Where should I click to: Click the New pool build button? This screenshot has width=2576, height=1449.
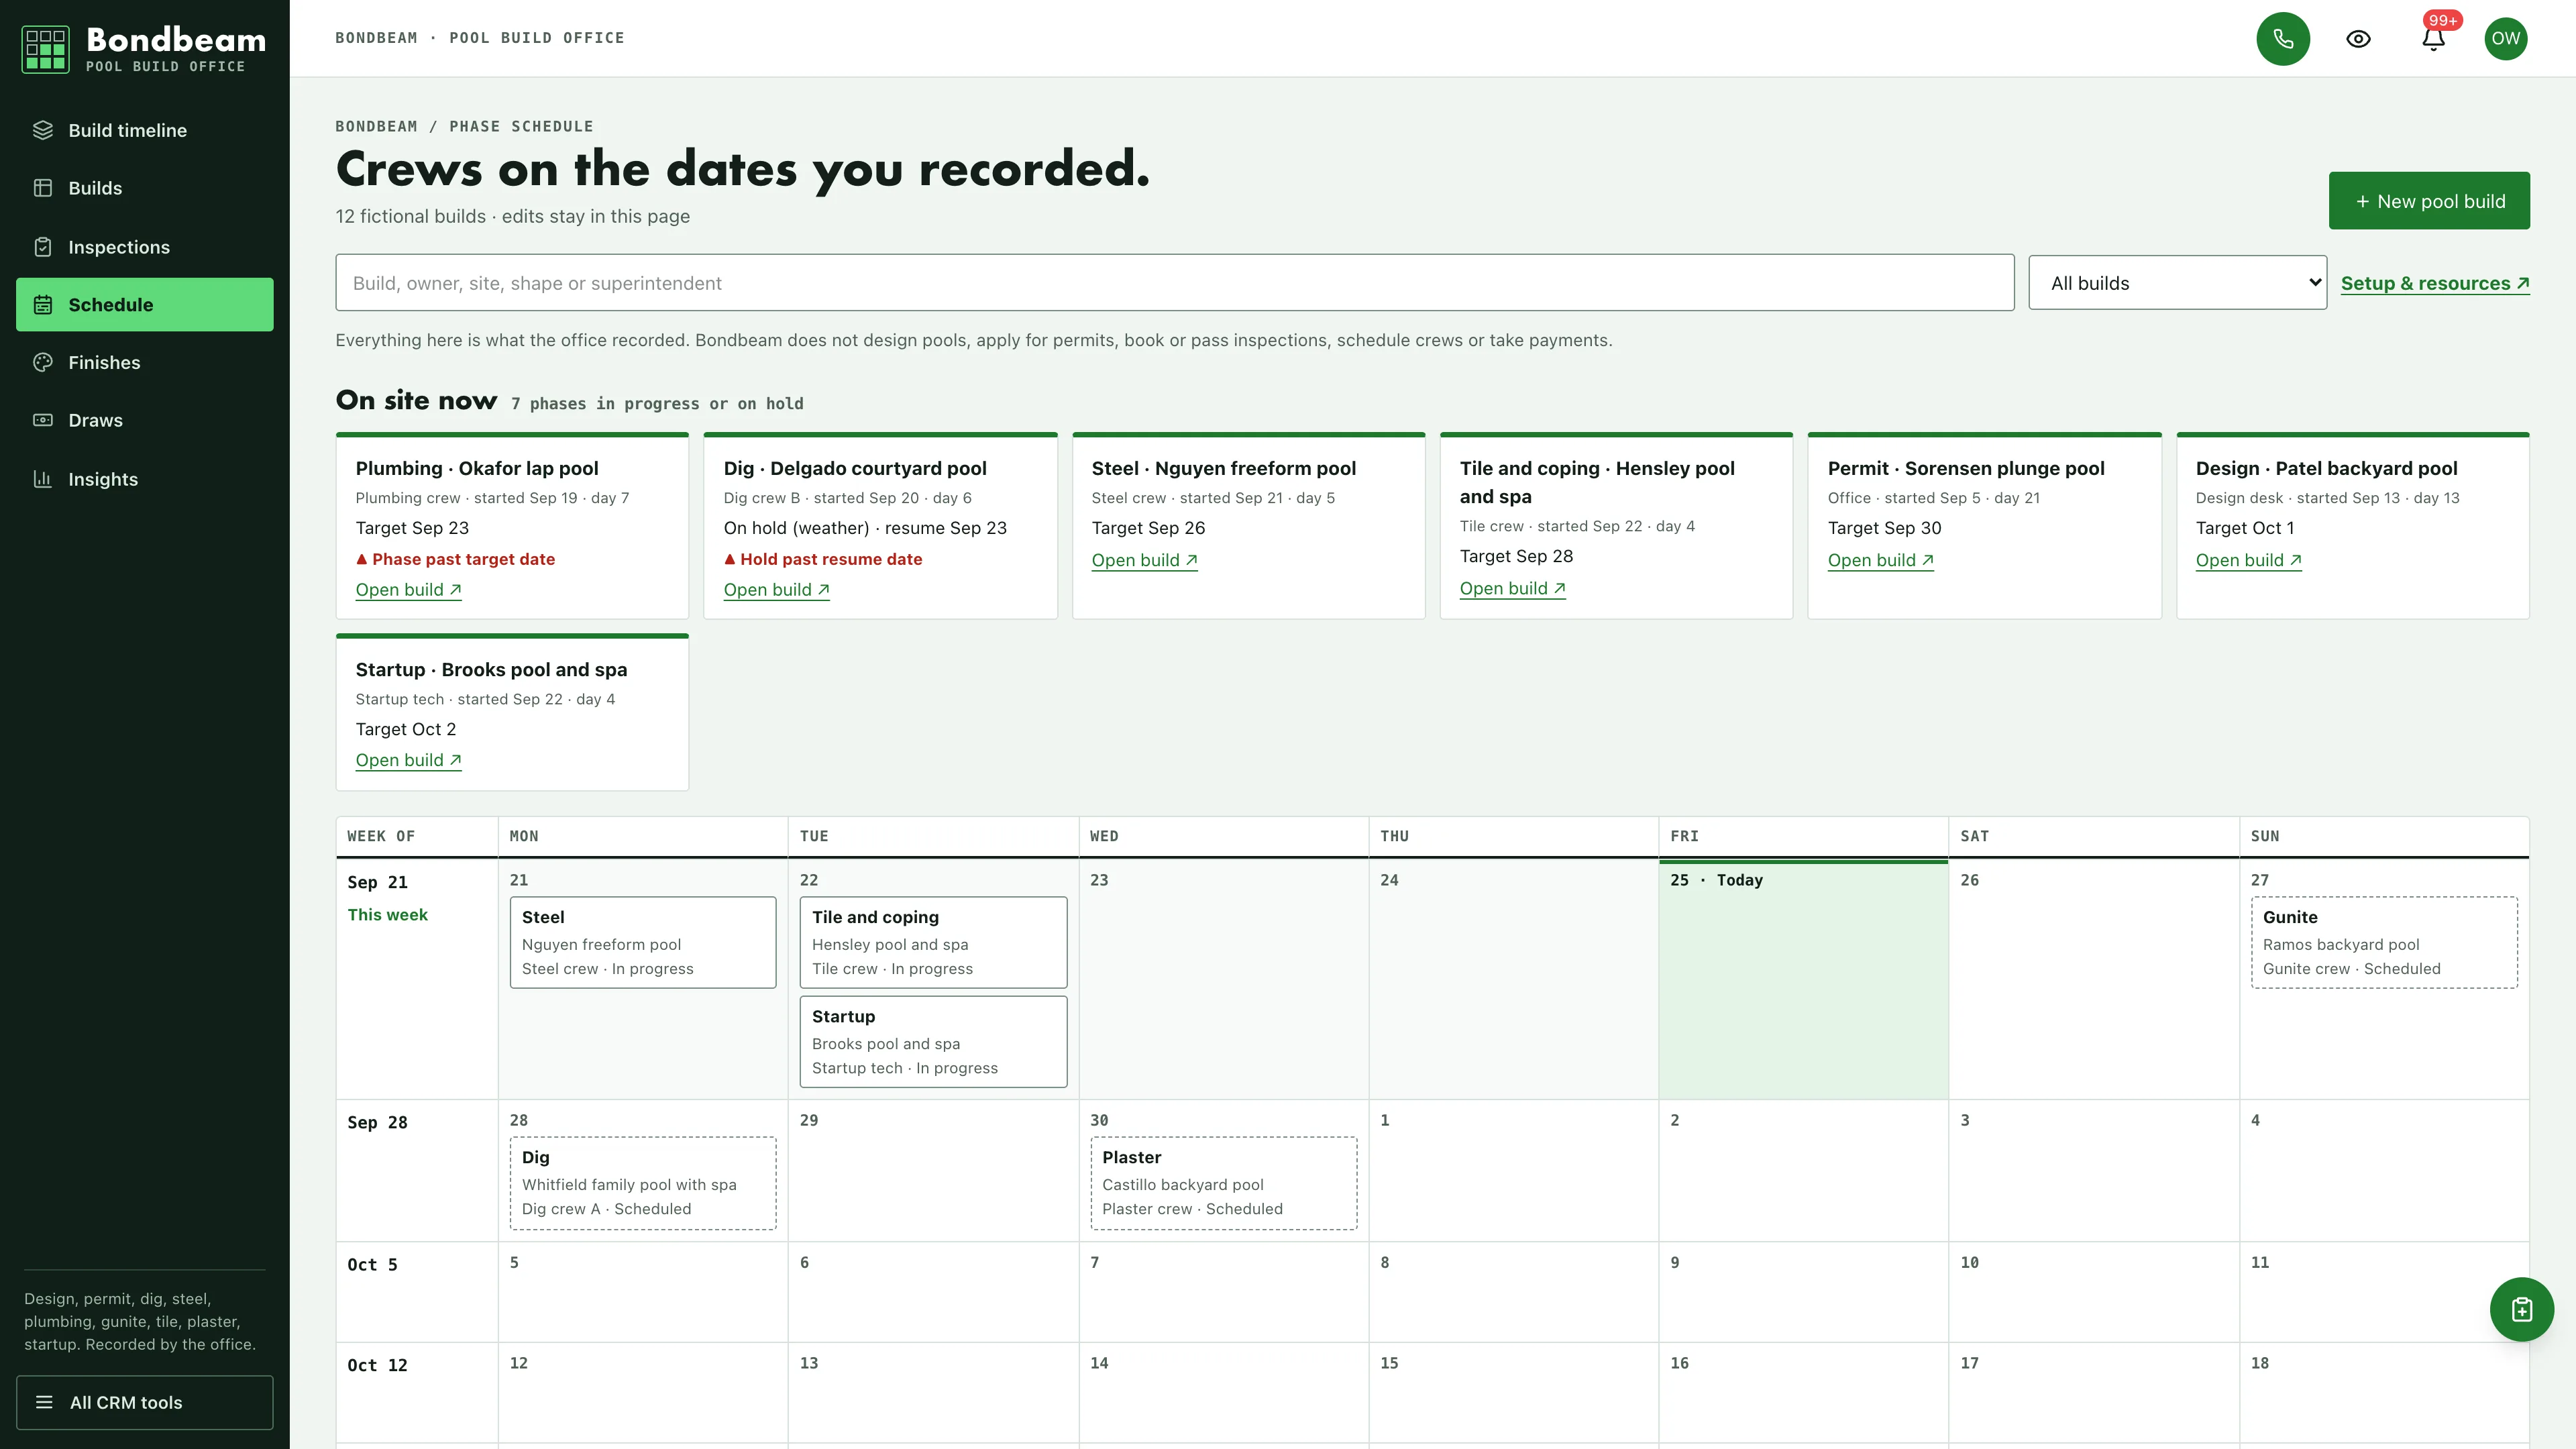tap(2429, 201)
